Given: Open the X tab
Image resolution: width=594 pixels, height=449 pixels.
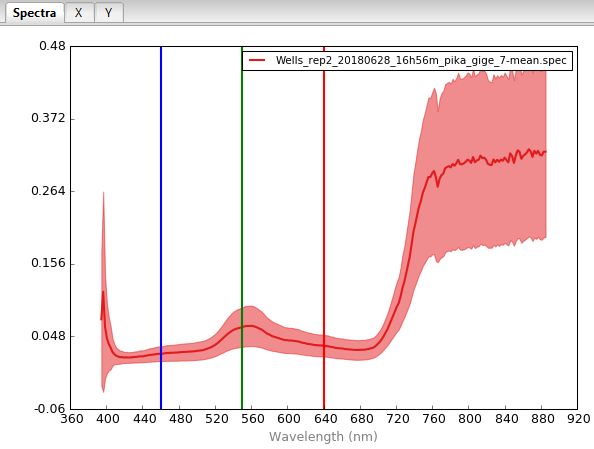Looking at the screenshot, I should (x=79, y=13).
